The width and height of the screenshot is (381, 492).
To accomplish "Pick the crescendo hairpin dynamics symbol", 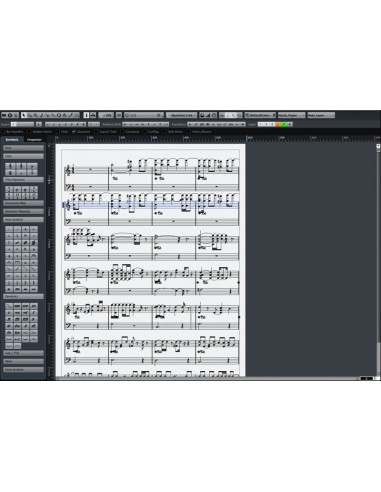I will coord(26,333).
